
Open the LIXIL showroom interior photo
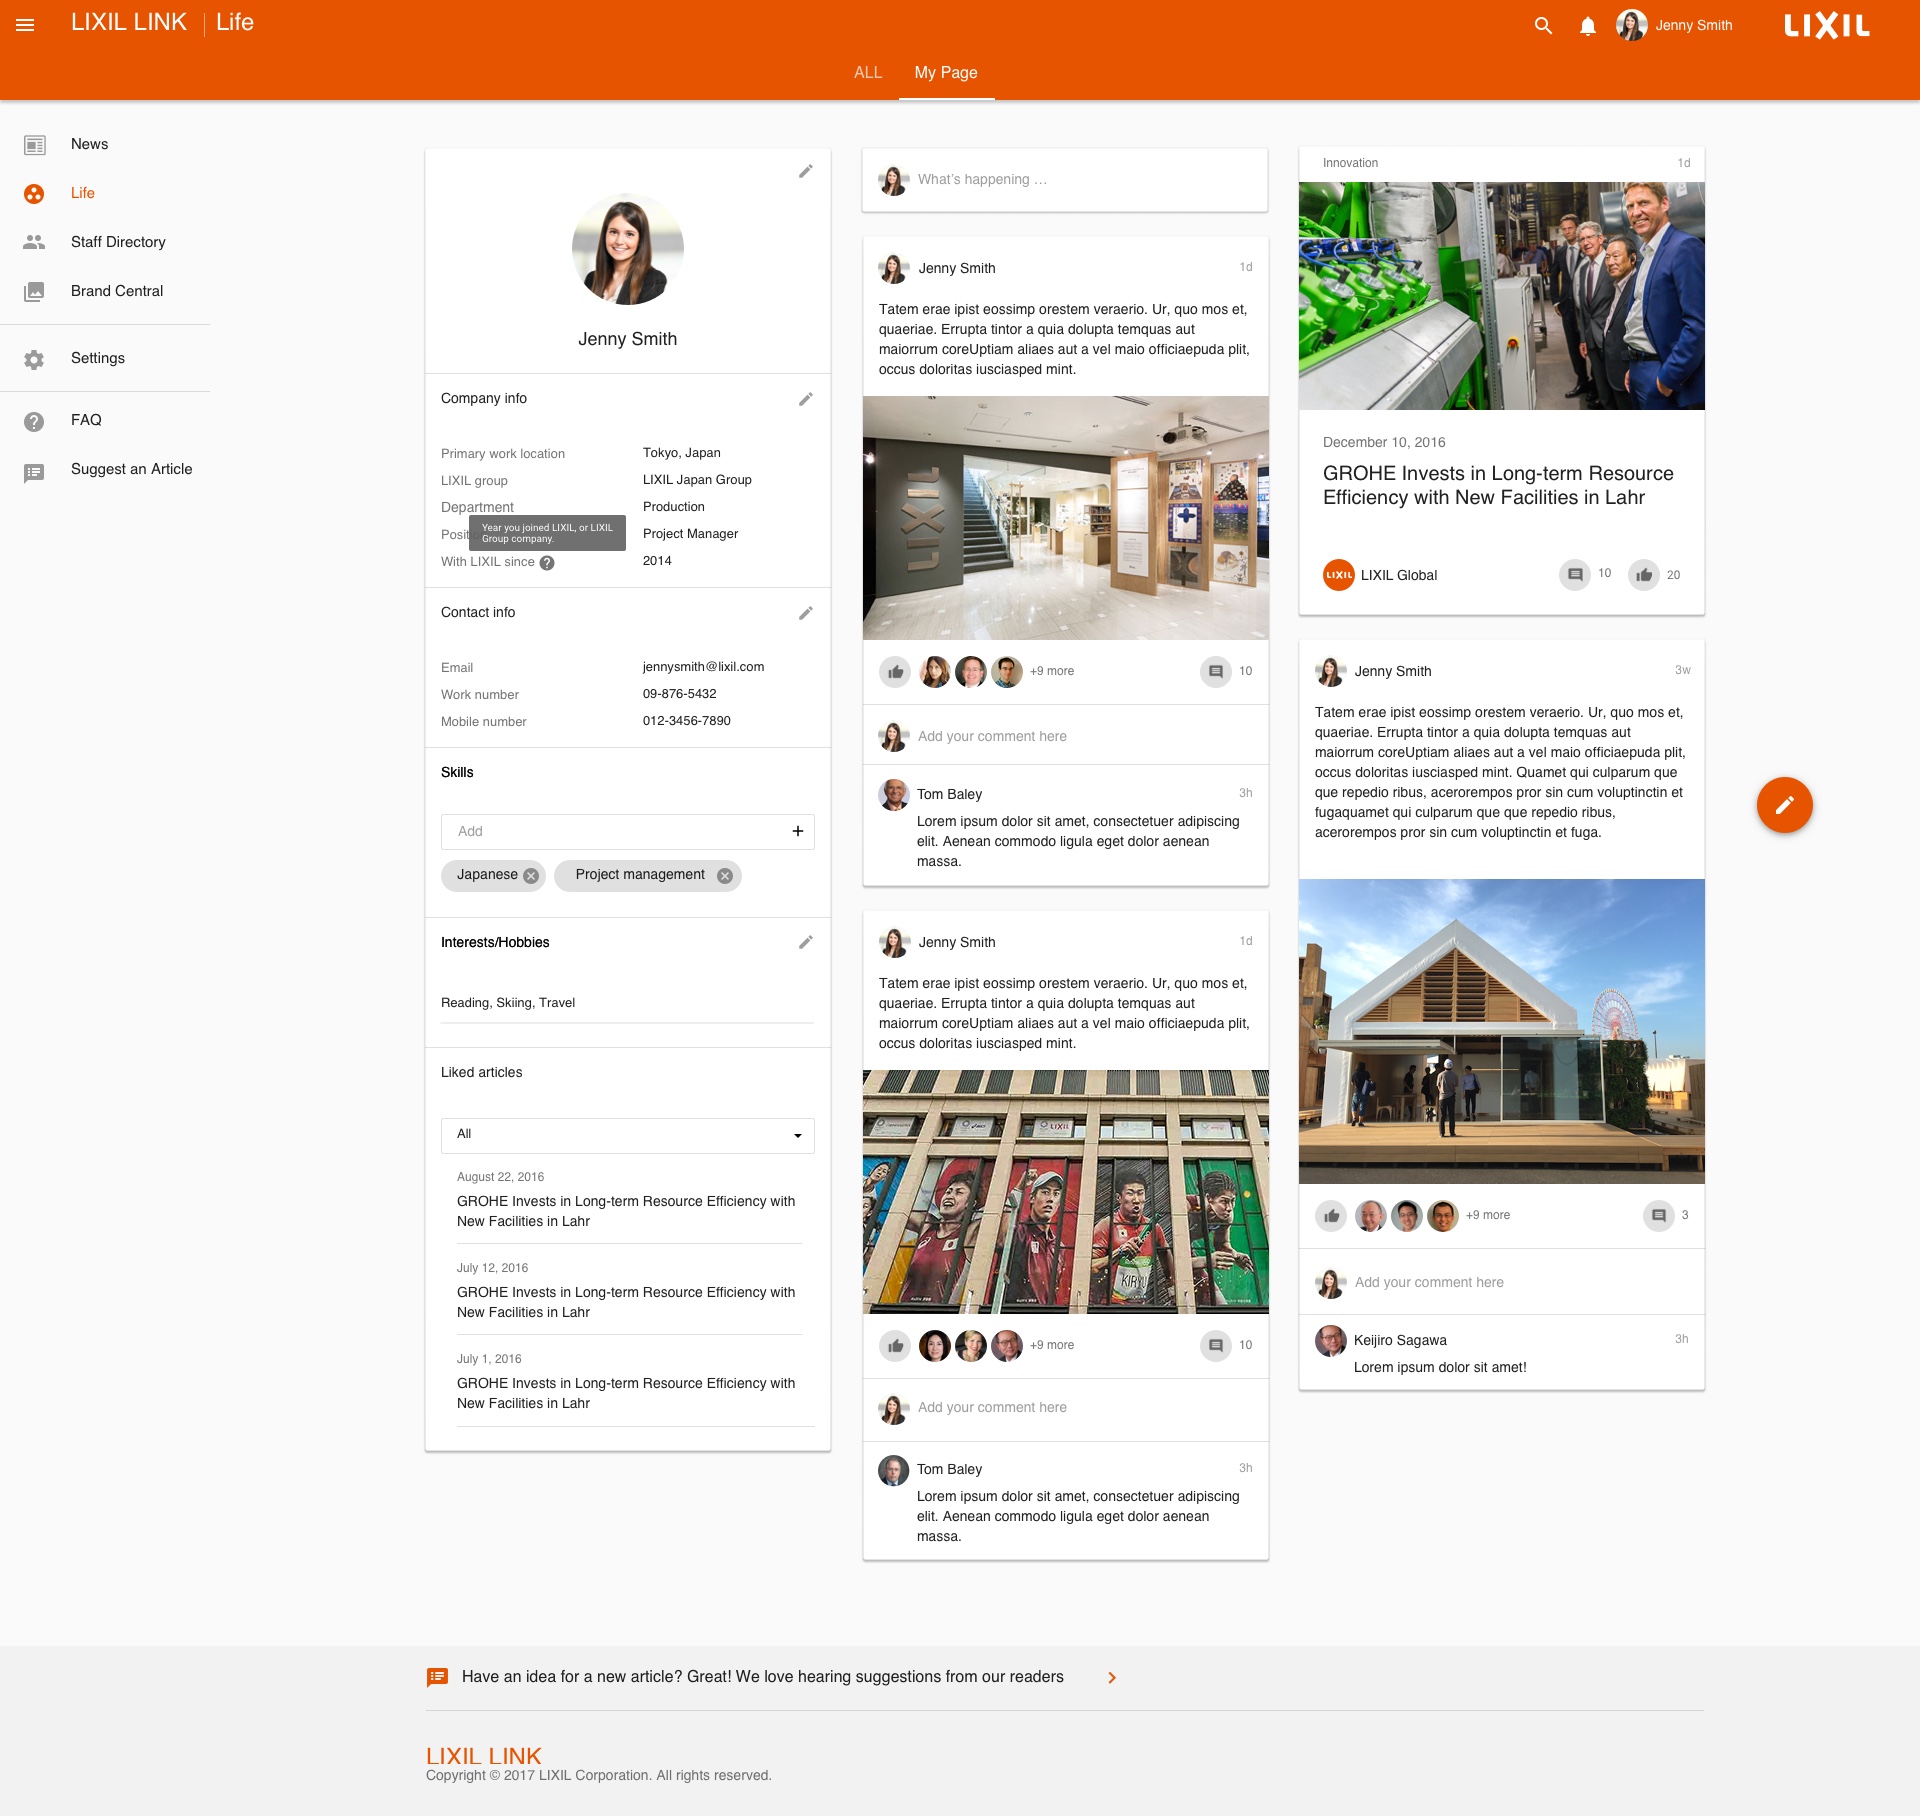1065,518
